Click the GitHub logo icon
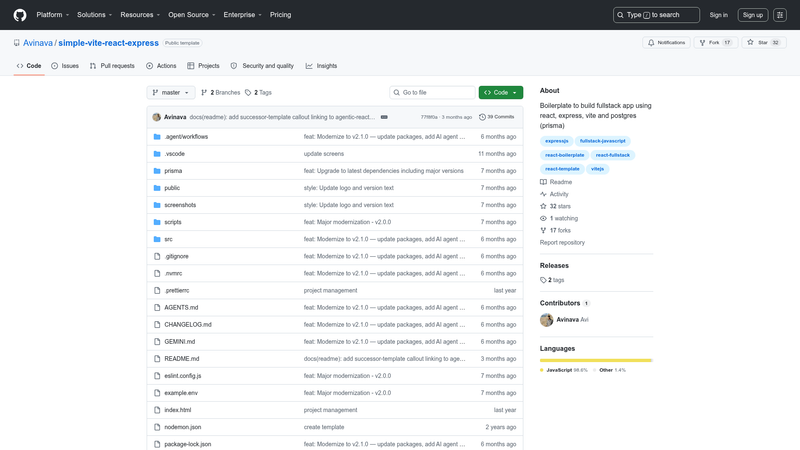This screenshot has width=800, height=450. pos(20,15)
